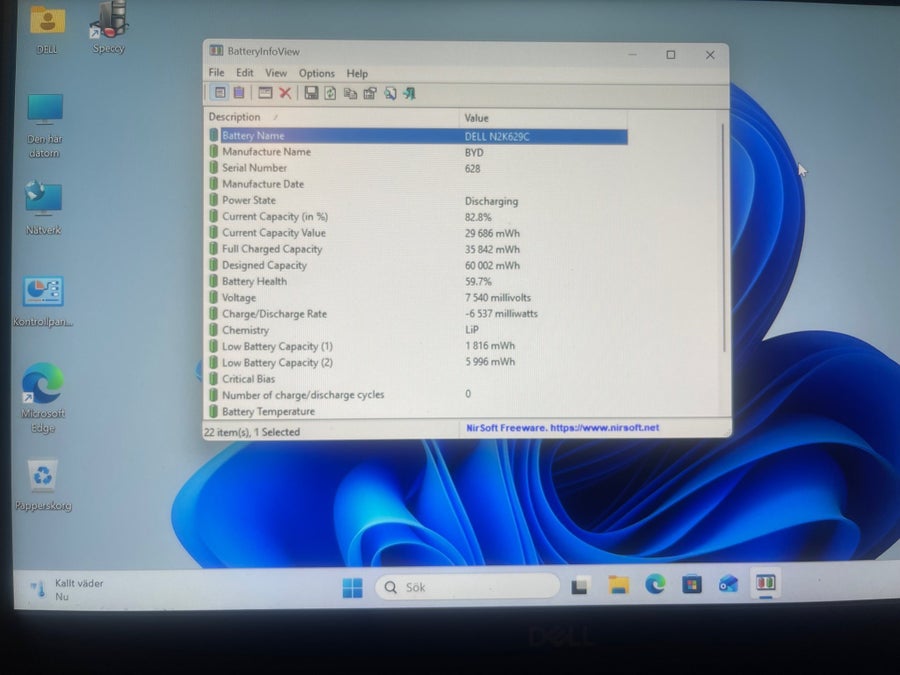Open the Options menu
900x675 pixels.
pos(316,73)
